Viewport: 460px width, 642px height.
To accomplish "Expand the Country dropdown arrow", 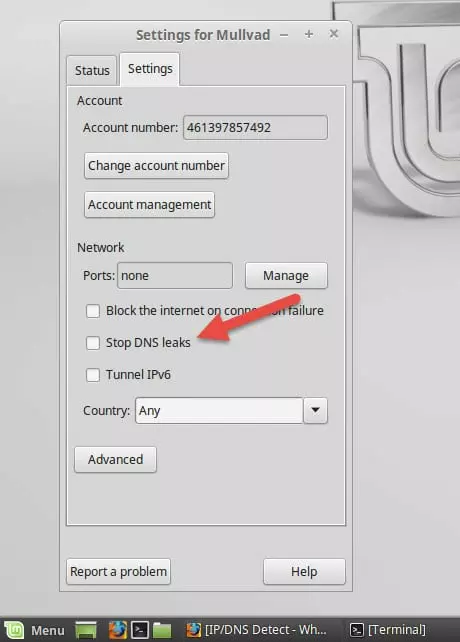I will (x=315, y=410).
